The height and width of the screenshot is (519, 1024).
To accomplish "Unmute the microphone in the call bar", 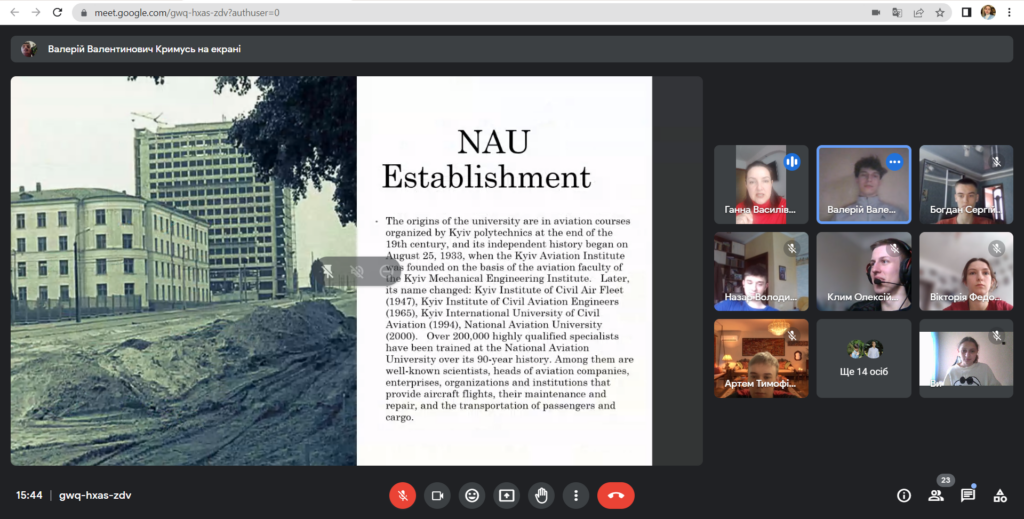I will point(402,495).
